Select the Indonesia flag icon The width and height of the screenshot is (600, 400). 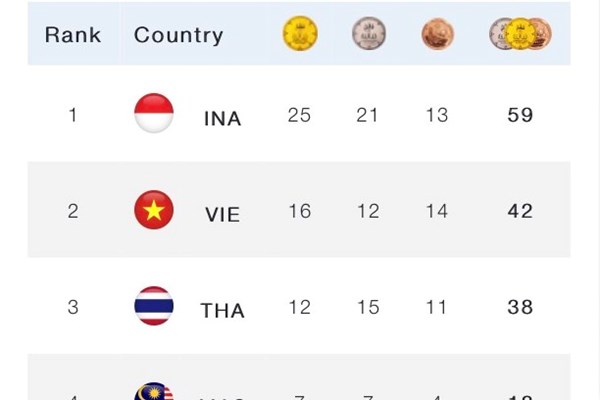154,113
